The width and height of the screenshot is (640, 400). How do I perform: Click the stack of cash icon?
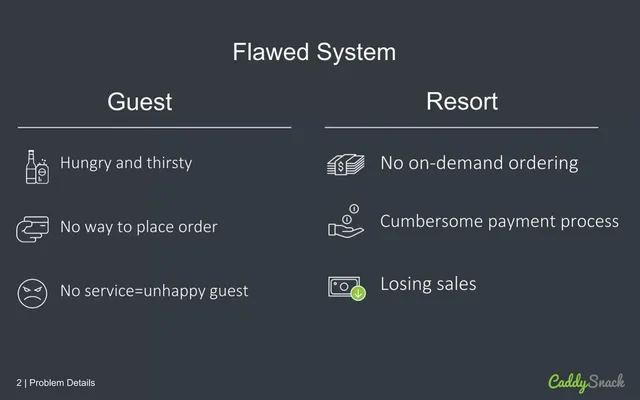pos(346,164)
